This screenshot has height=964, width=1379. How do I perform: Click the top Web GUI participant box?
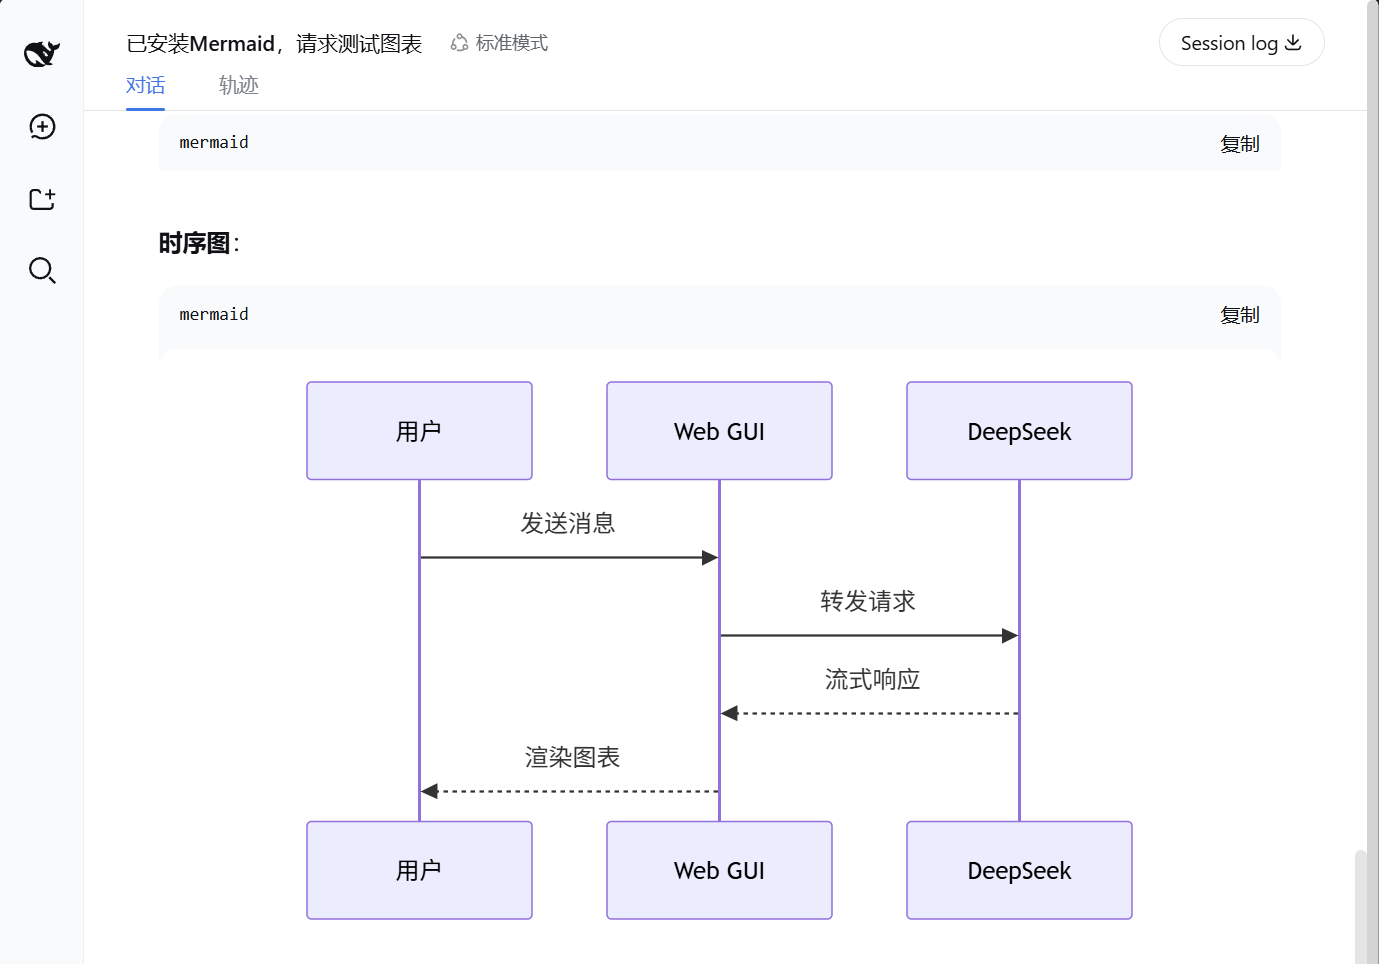pyautogui.click(x=719, y=431)
